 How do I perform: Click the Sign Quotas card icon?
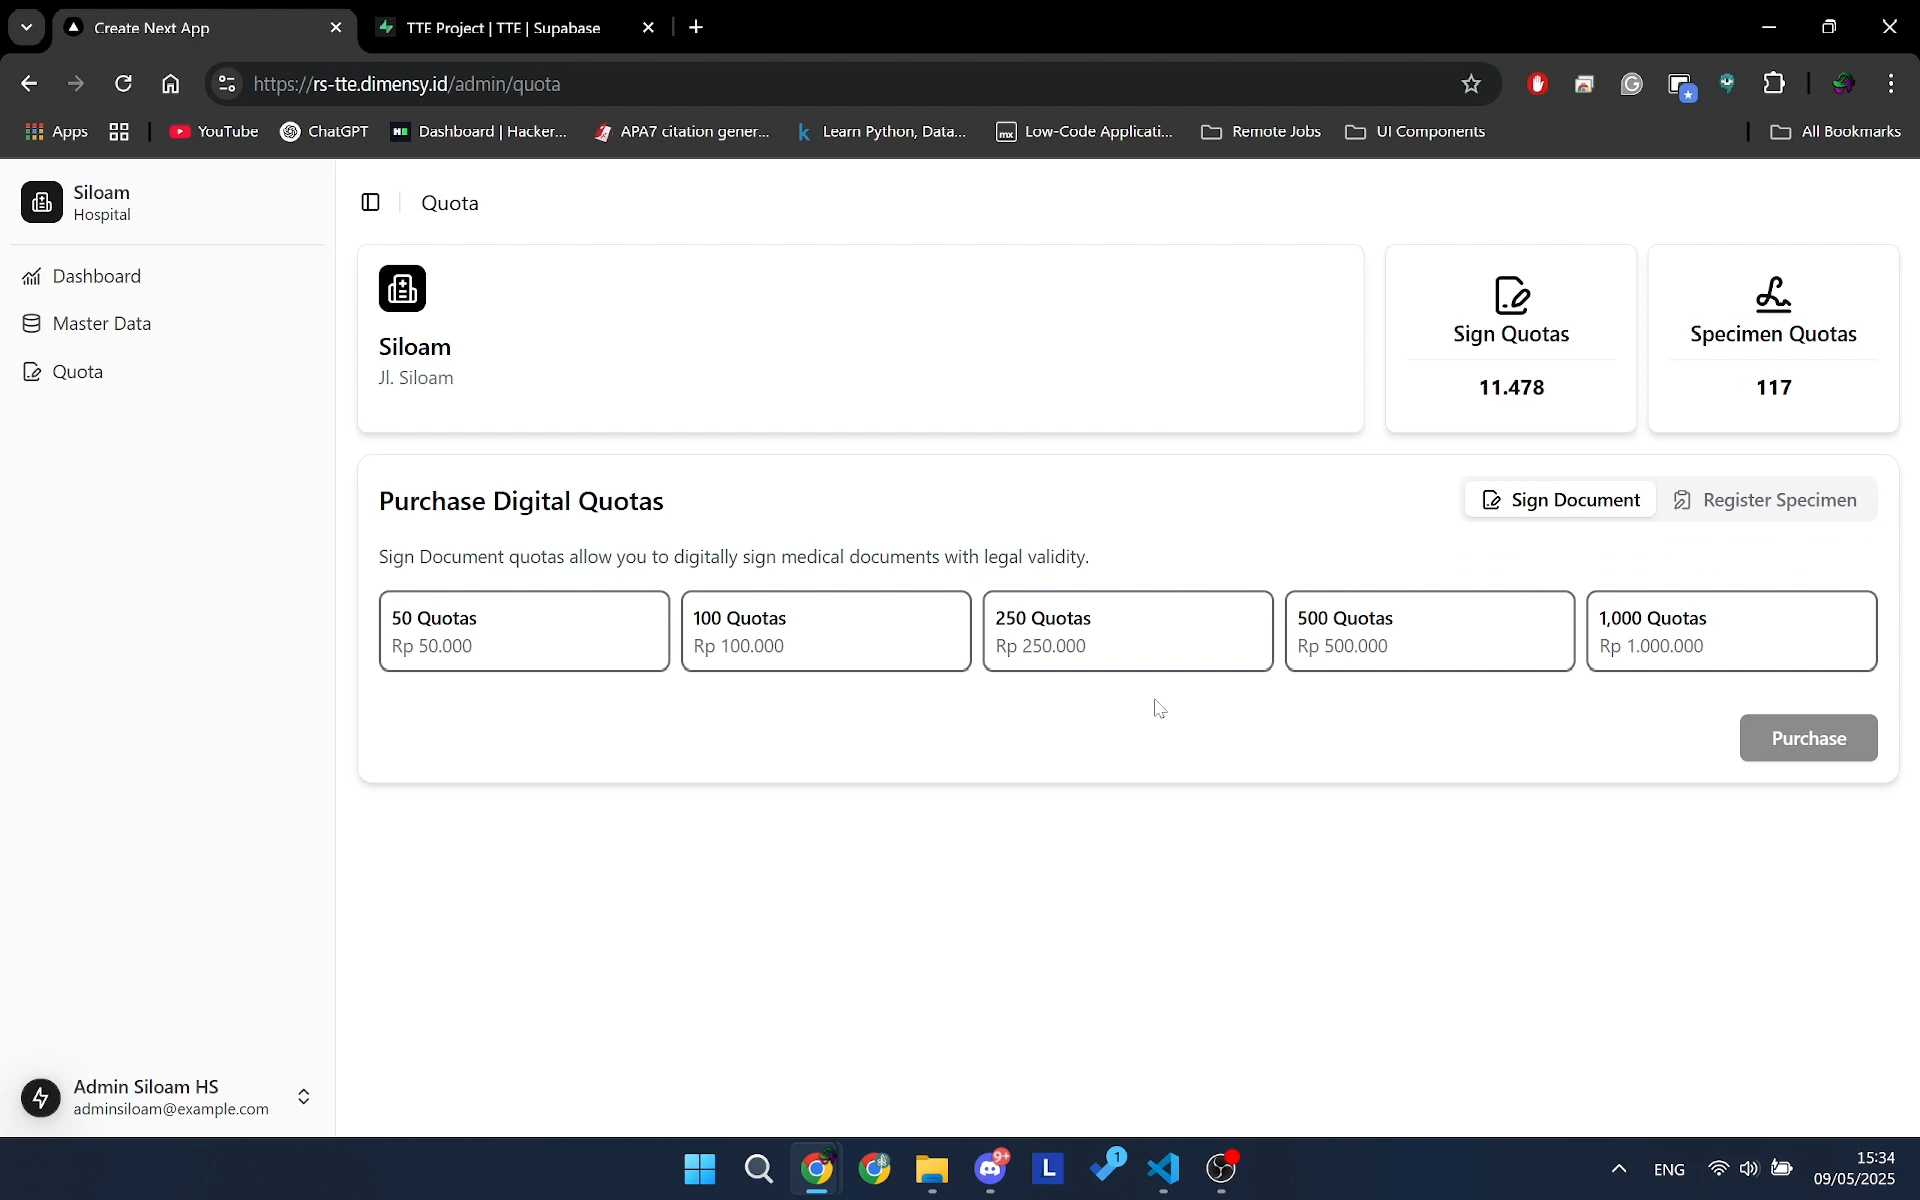[x=1511, y=295]
